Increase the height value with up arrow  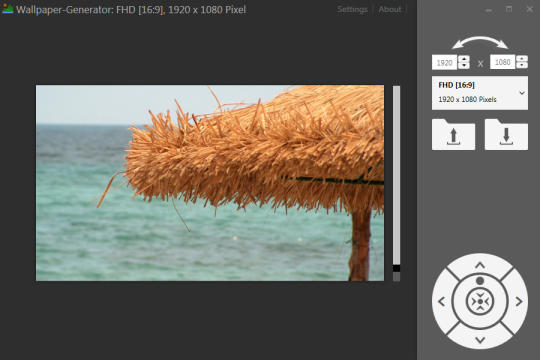[x=522, y=59]
